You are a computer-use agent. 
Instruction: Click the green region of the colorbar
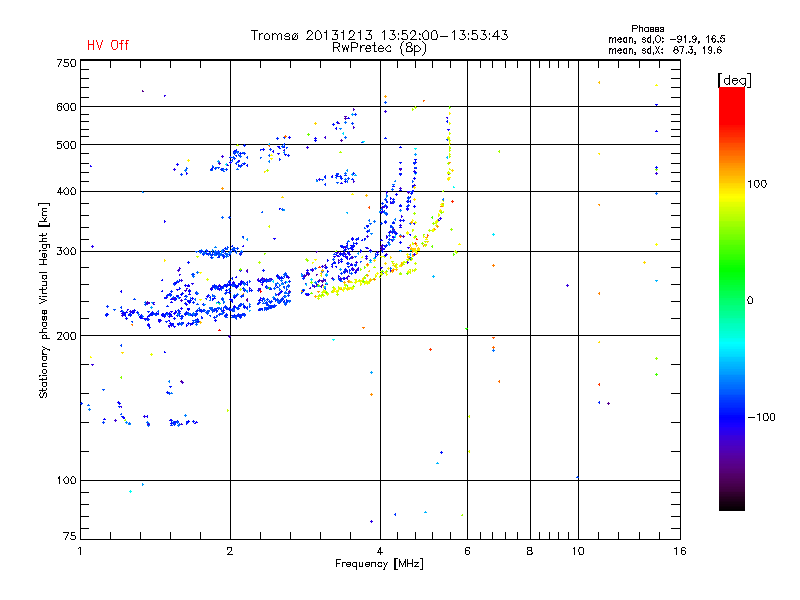point(732,270)
